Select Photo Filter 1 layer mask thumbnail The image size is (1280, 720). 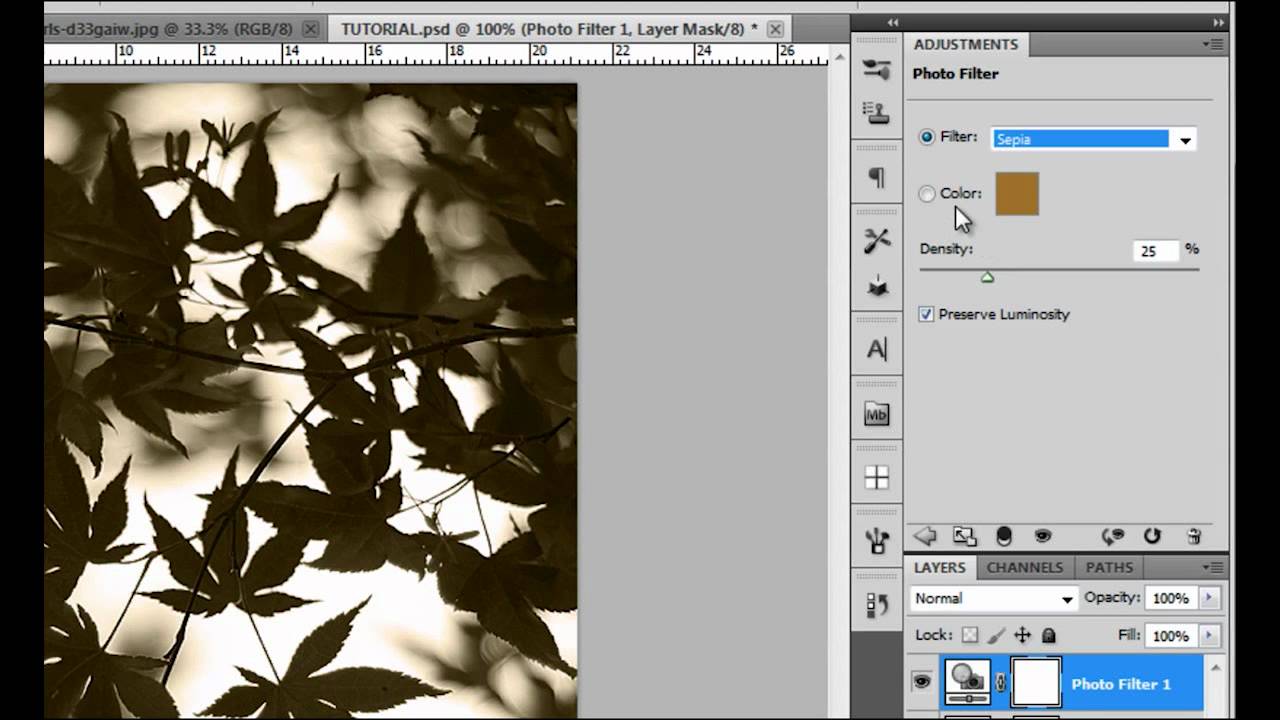tap(1036, 683)
